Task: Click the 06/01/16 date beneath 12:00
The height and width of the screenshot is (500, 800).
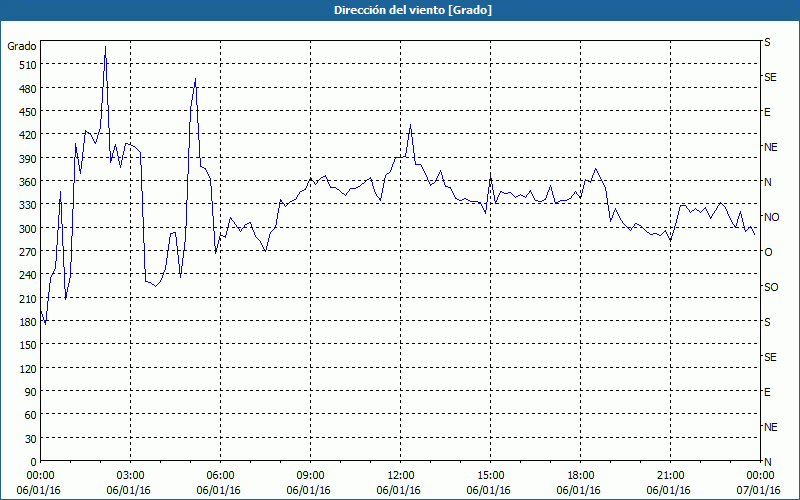Action: coord(398,490)
